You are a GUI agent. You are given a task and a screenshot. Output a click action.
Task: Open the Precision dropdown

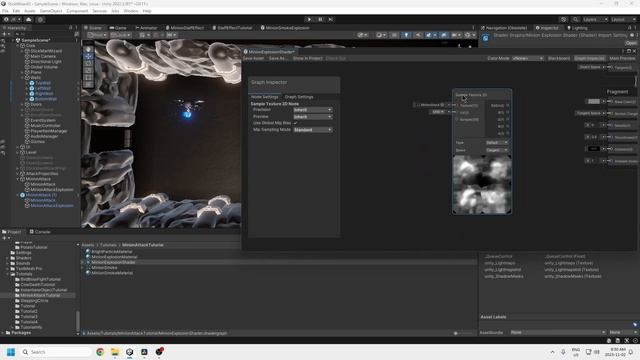point(313,110)
